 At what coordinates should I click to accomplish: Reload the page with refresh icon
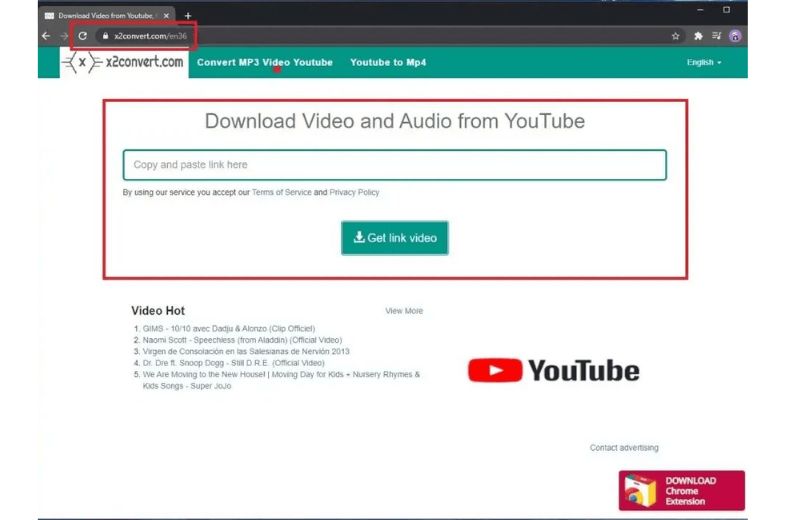tap(83, 36)
